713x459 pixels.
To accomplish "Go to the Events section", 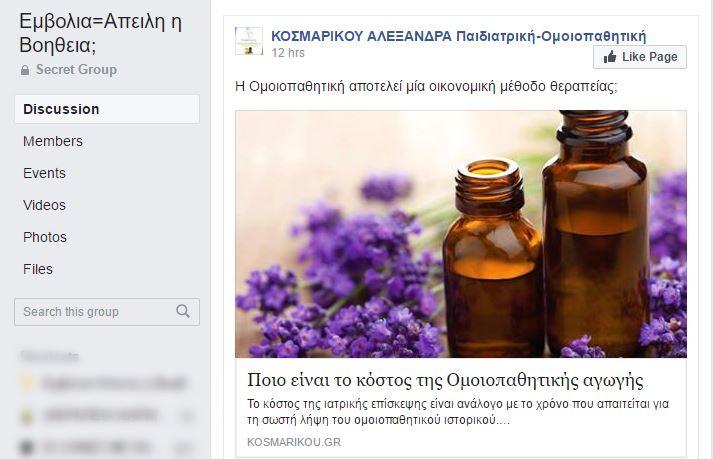I will [x=44, y=173].
